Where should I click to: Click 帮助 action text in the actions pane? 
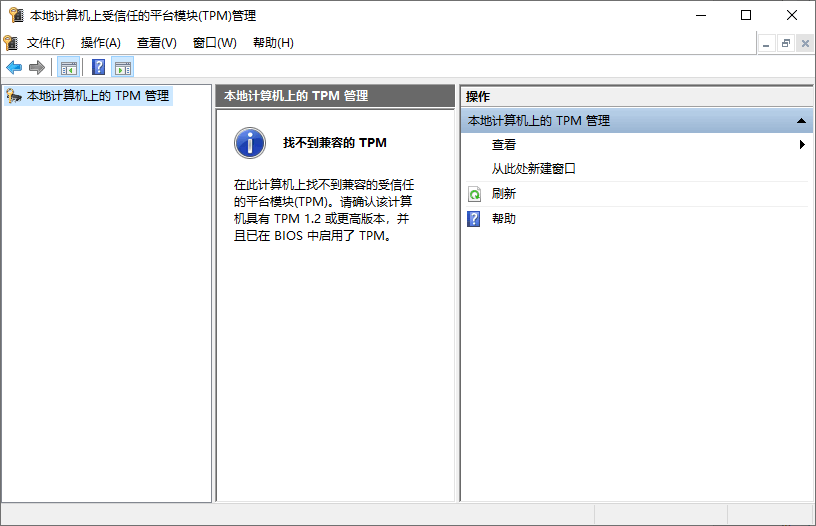[x=504, y=219]
